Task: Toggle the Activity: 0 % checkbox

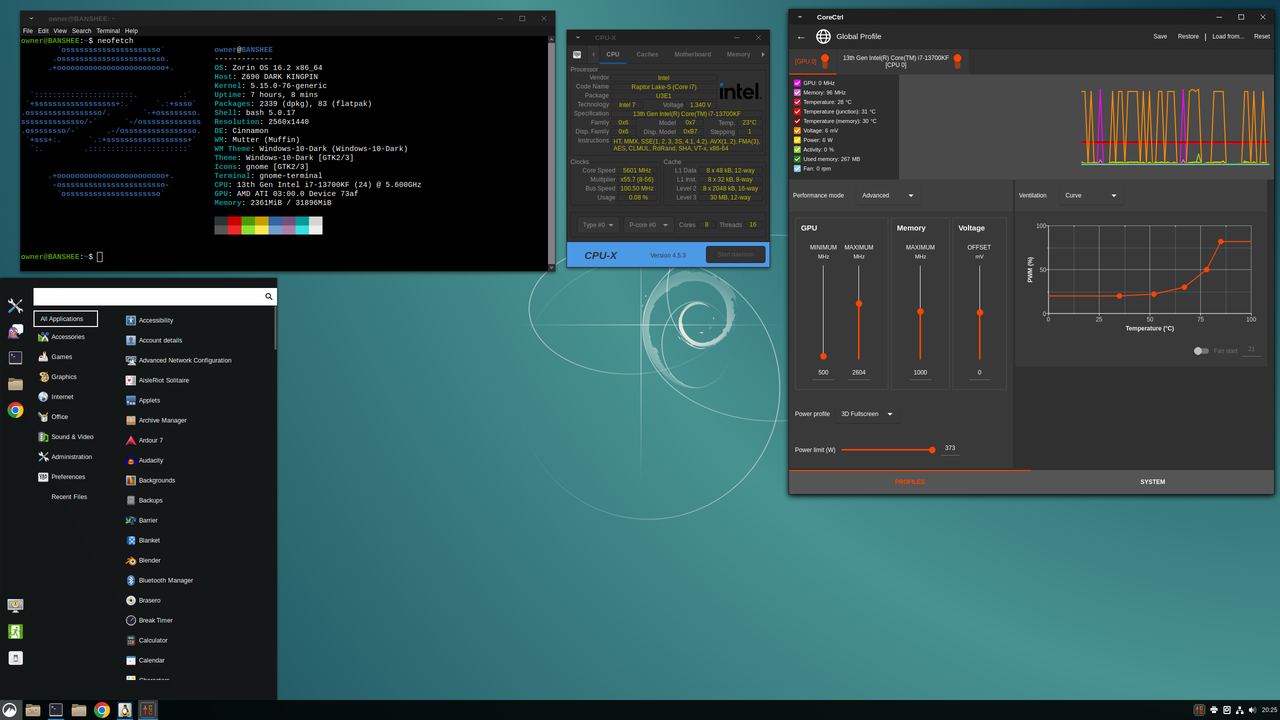Action: pos(797,149)
